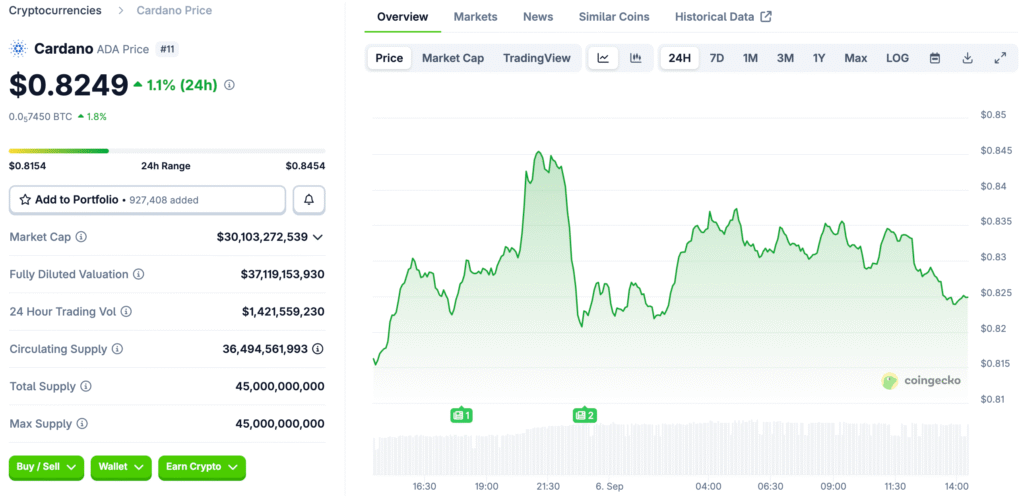Click the Cardano logo icon

[18, 48]
